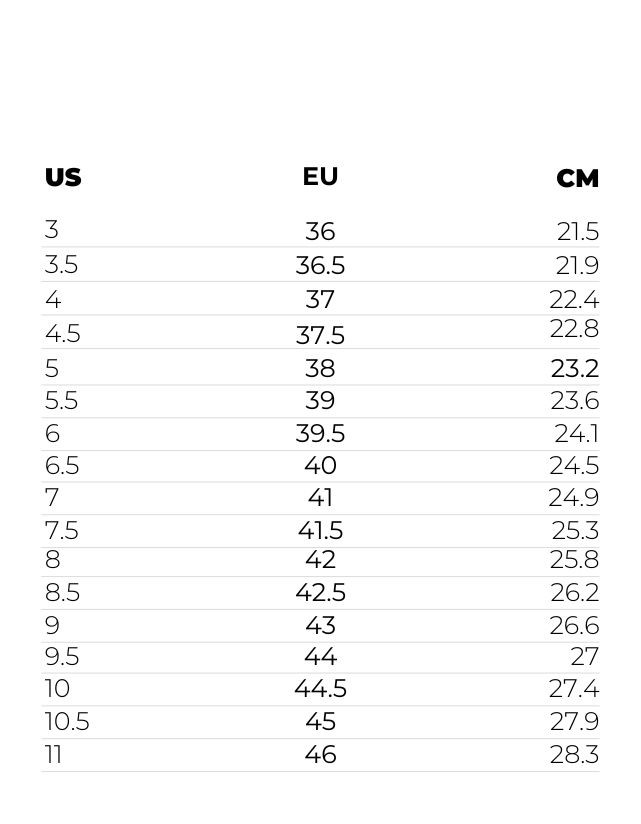Click the 26.2 cm value

(x=574, y=593)
